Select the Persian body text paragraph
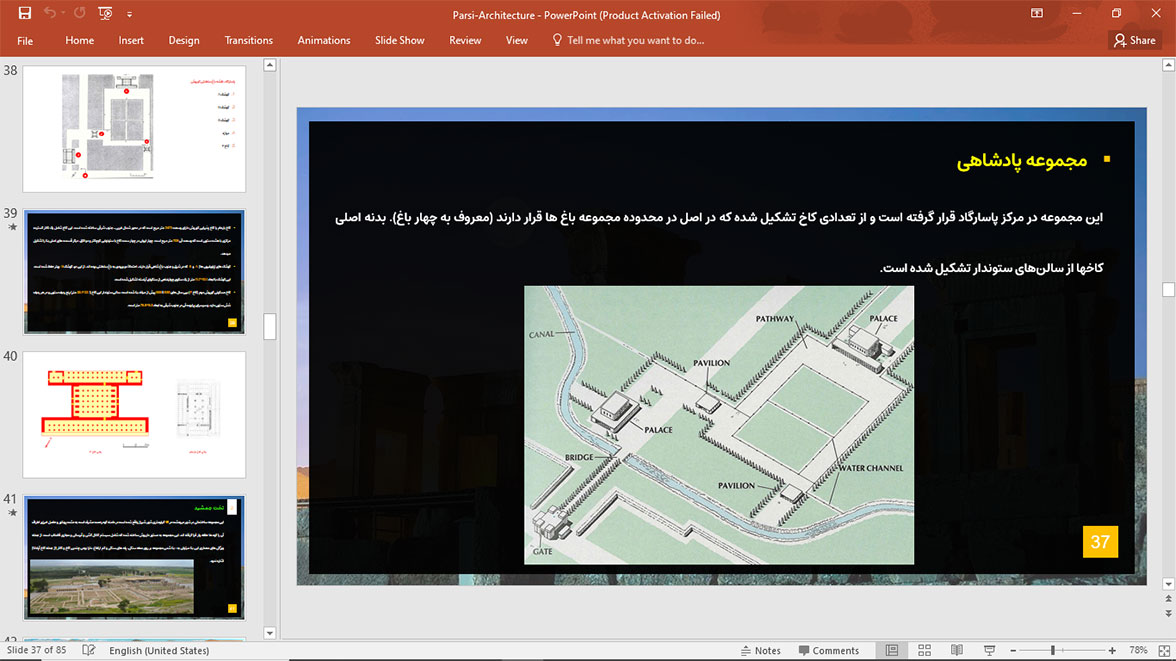Viewport: 1176px width, 661px height. click(718, 242)
